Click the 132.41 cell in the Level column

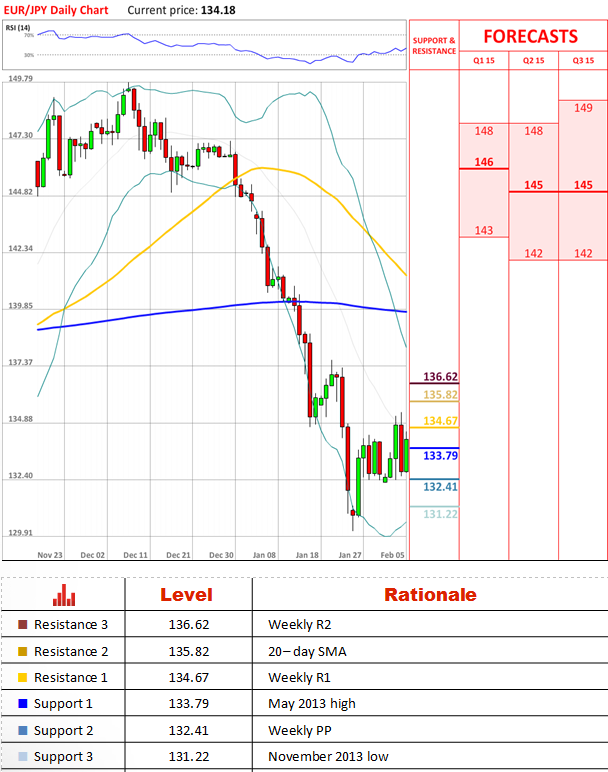pos(189,730)
